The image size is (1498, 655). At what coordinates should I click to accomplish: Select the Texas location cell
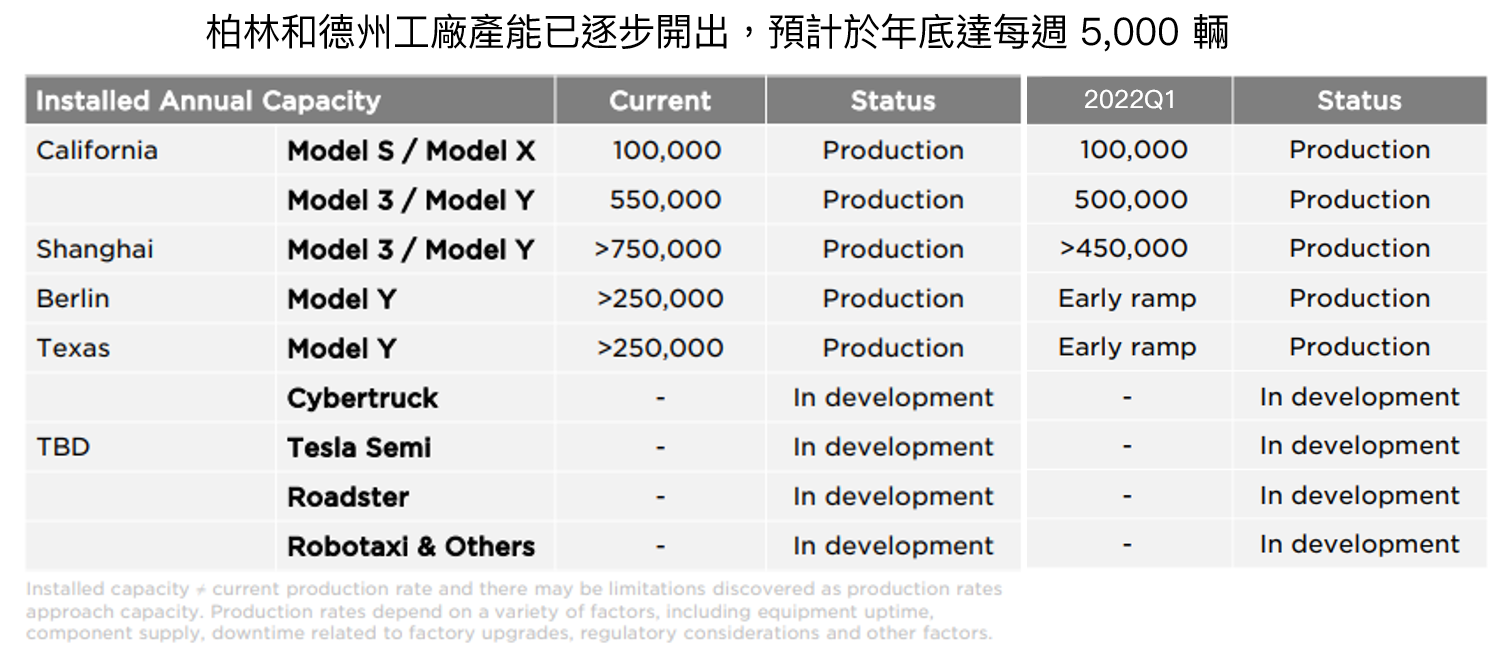pos(73,348)
